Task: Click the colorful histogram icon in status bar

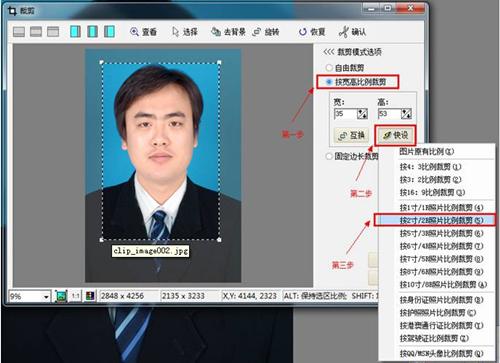Action: coord(90,296)
